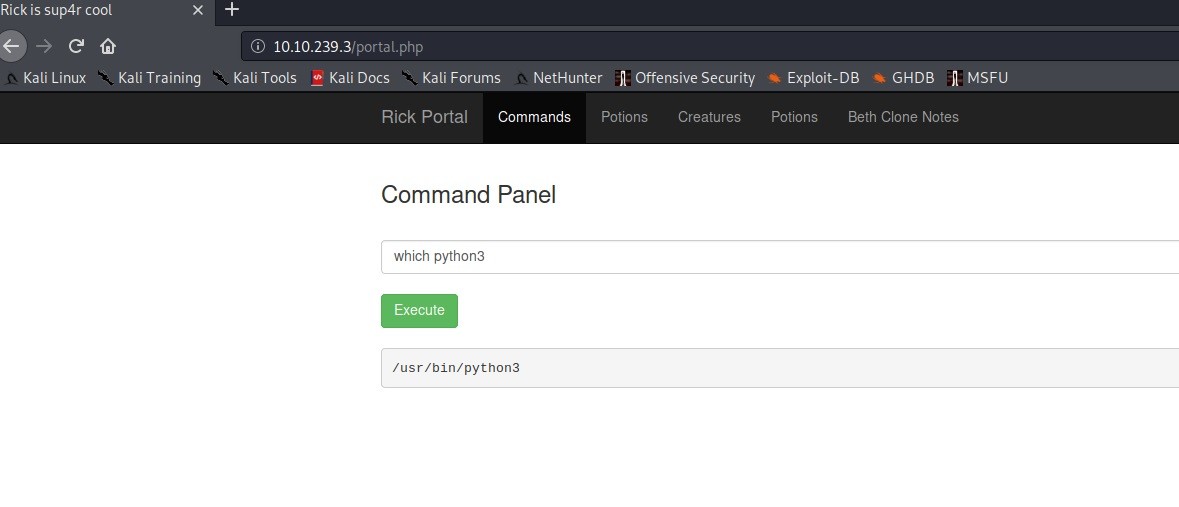Reload the current page
Viewport: 1179px width, 507px height.
tap(76, 46)
